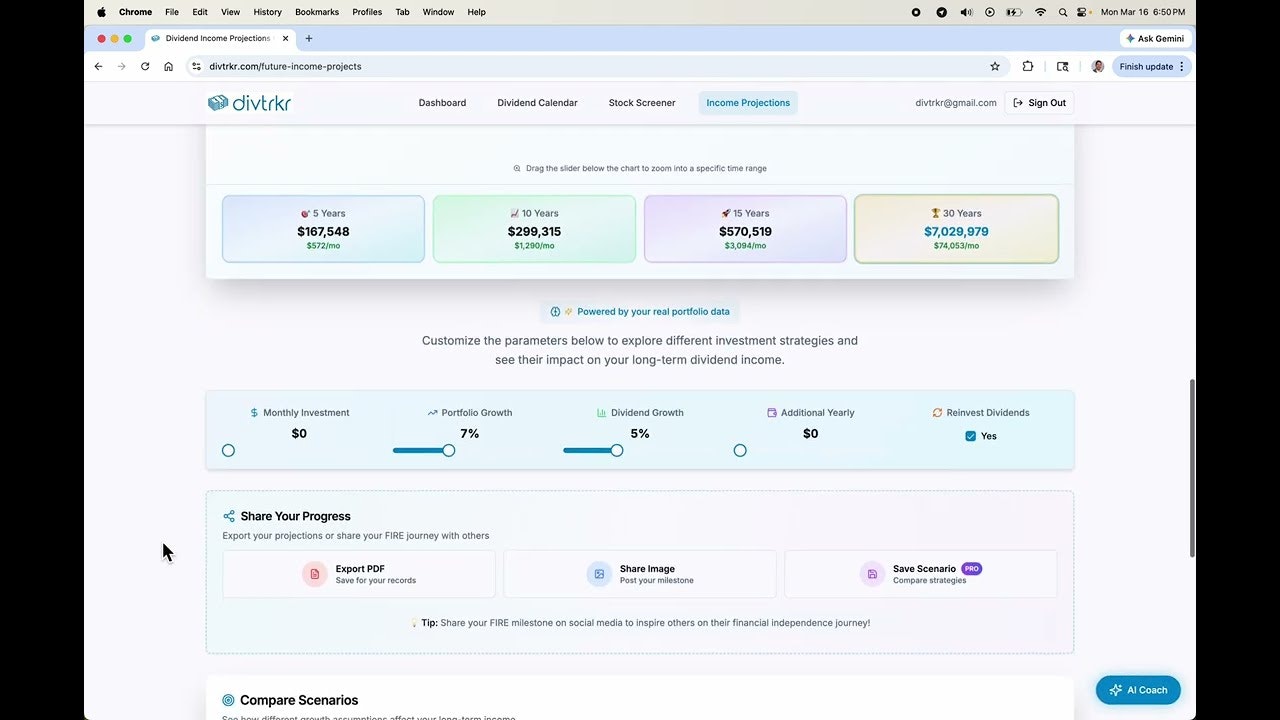Screen dimensions: 1280x720
Task: Click the Wi-Fi icon in menu bar
Action: [x=1040, y=12]
